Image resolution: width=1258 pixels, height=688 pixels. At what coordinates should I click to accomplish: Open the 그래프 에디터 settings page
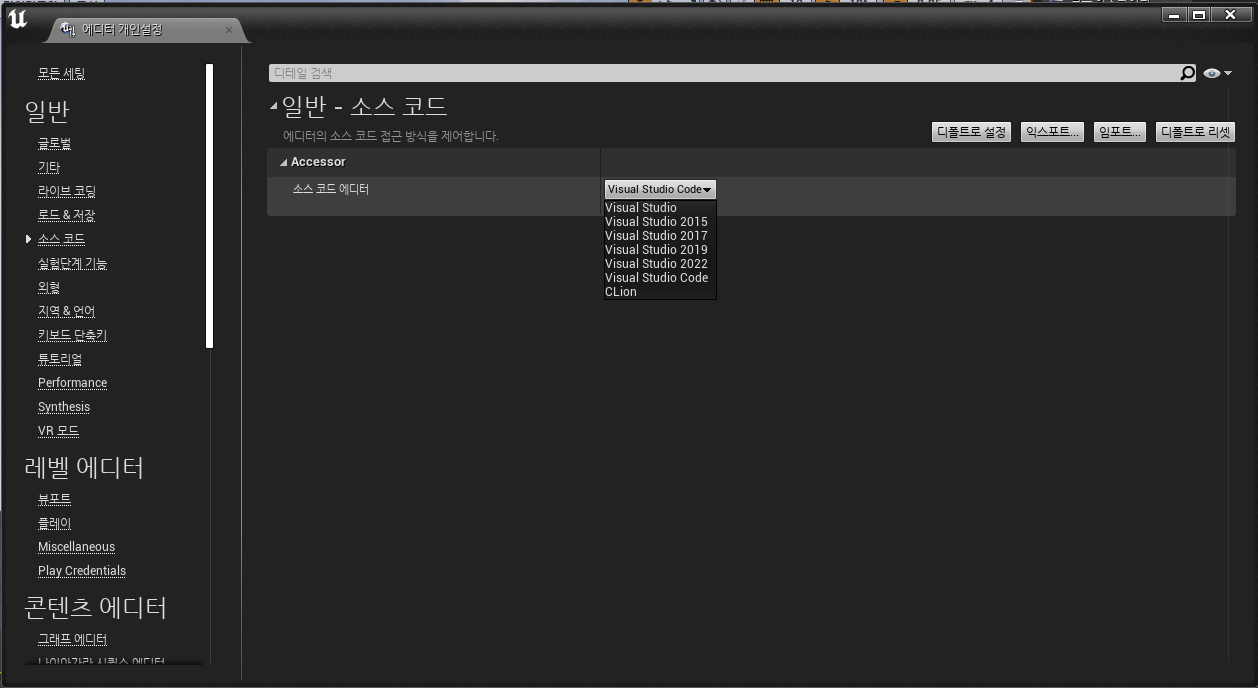(73, 639)
